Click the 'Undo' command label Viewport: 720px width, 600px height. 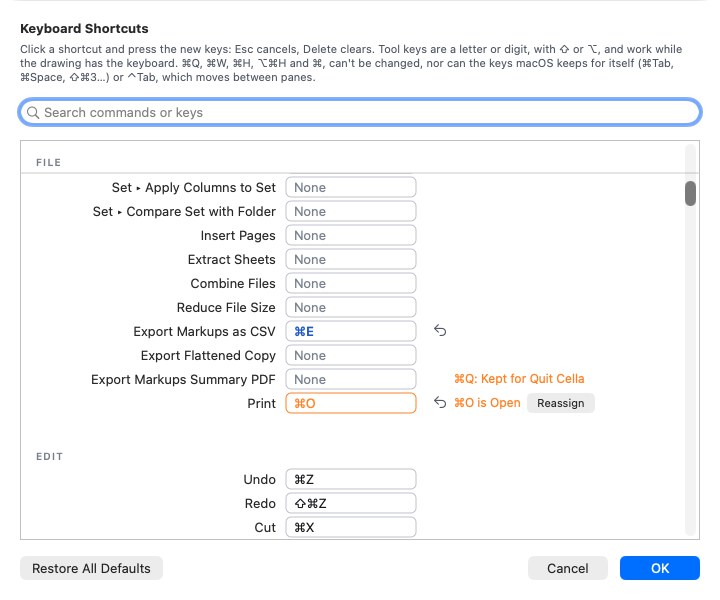tap(259, 479)
